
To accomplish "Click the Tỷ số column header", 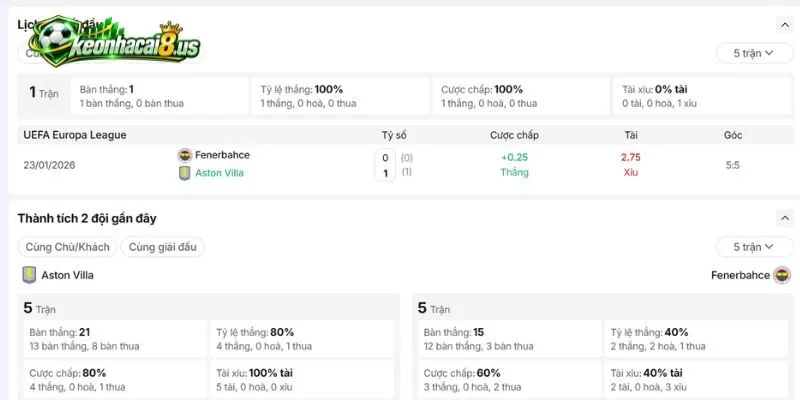I will click(x=394, y=135).
